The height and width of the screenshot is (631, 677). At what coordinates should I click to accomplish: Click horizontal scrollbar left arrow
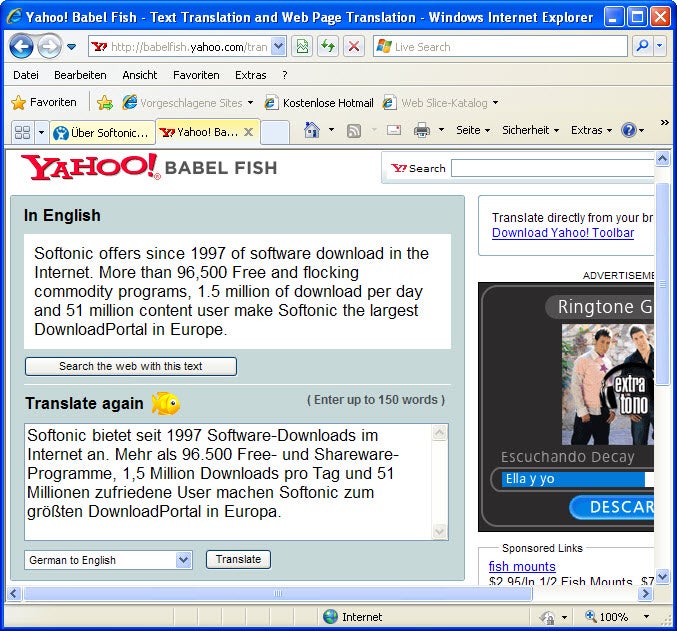coord(14,593)
